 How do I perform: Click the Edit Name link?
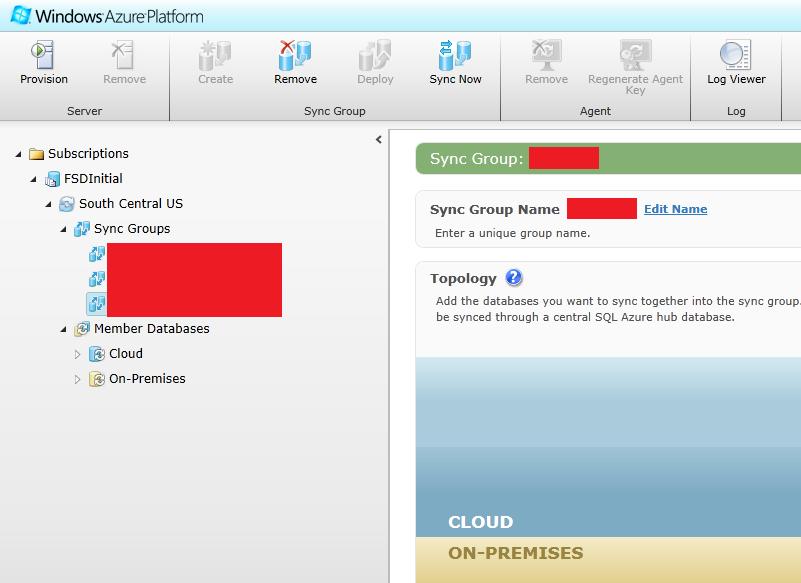(675, 209)
